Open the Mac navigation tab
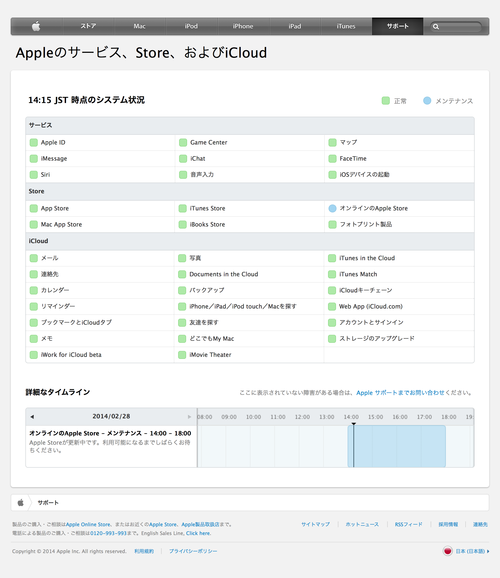Image resolution: width=500 pixels, height=578 pixels. pyautogui.click(x=139, y=26)
